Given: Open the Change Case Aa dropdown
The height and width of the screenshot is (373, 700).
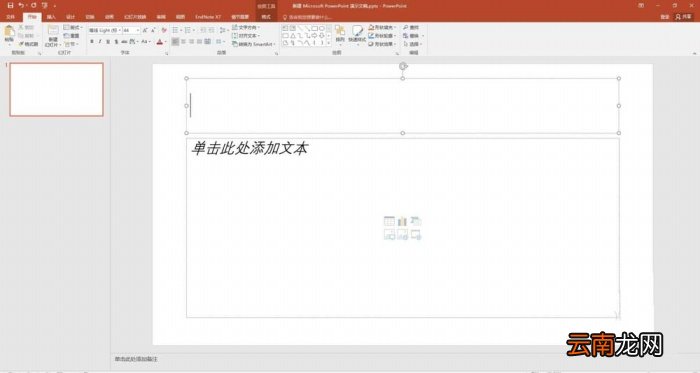Looking at the screenshot, I should click(x=145, y=41).
